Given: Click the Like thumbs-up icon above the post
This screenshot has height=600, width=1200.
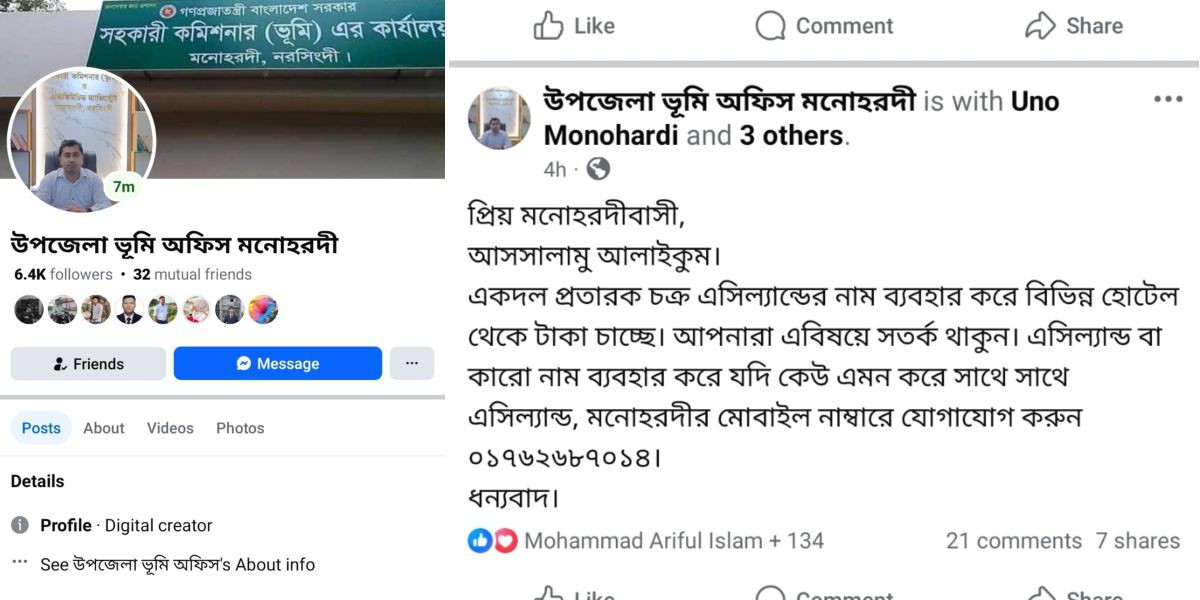Looking at the screenshot, I should (x=548, y=25).
